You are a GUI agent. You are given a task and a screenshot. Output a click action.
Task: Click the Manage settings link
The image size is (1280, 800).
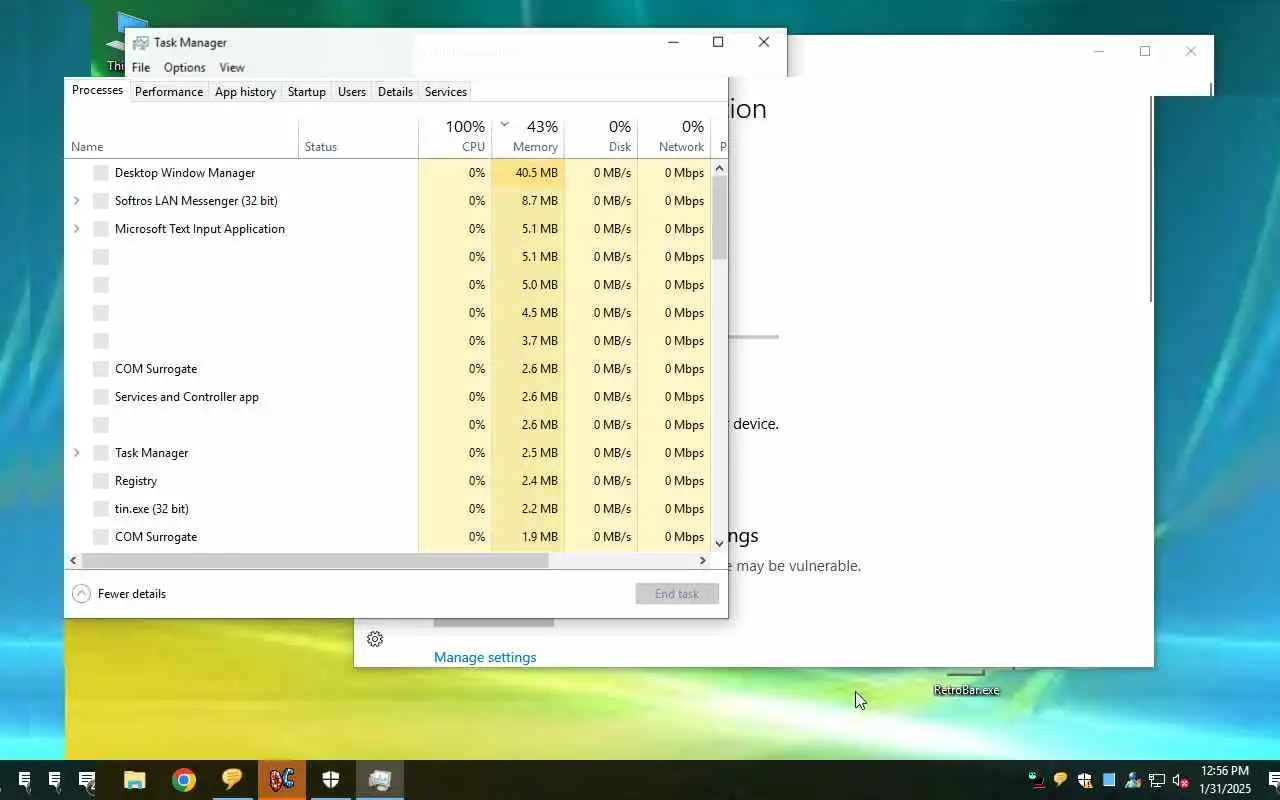pyautogui.click(x=485, y=657)
